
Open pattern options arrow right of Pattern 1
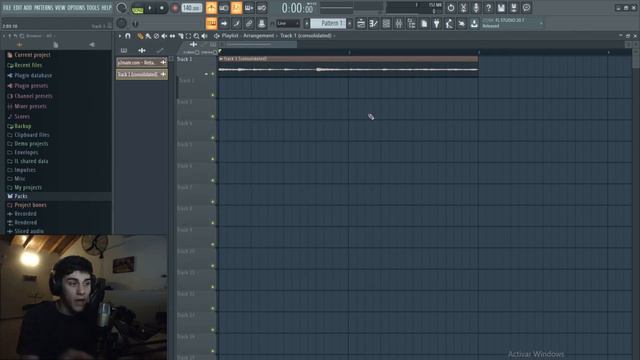click(x=350, y=24)
